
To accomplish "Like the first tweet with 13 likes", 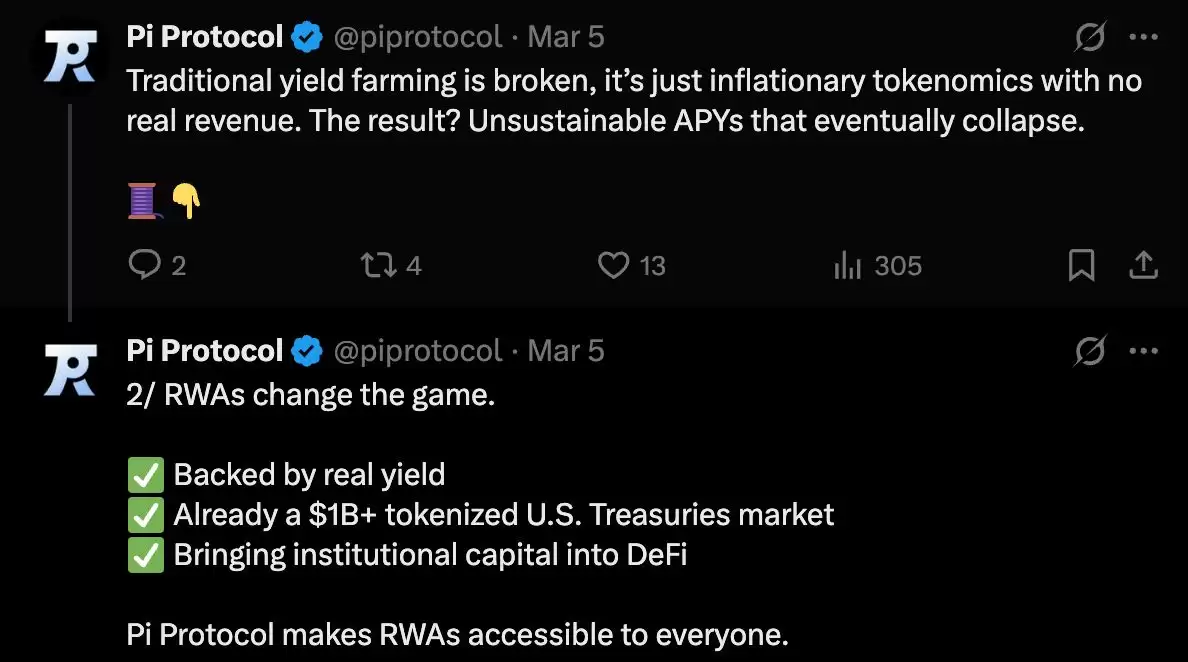I will coord(612,265).
